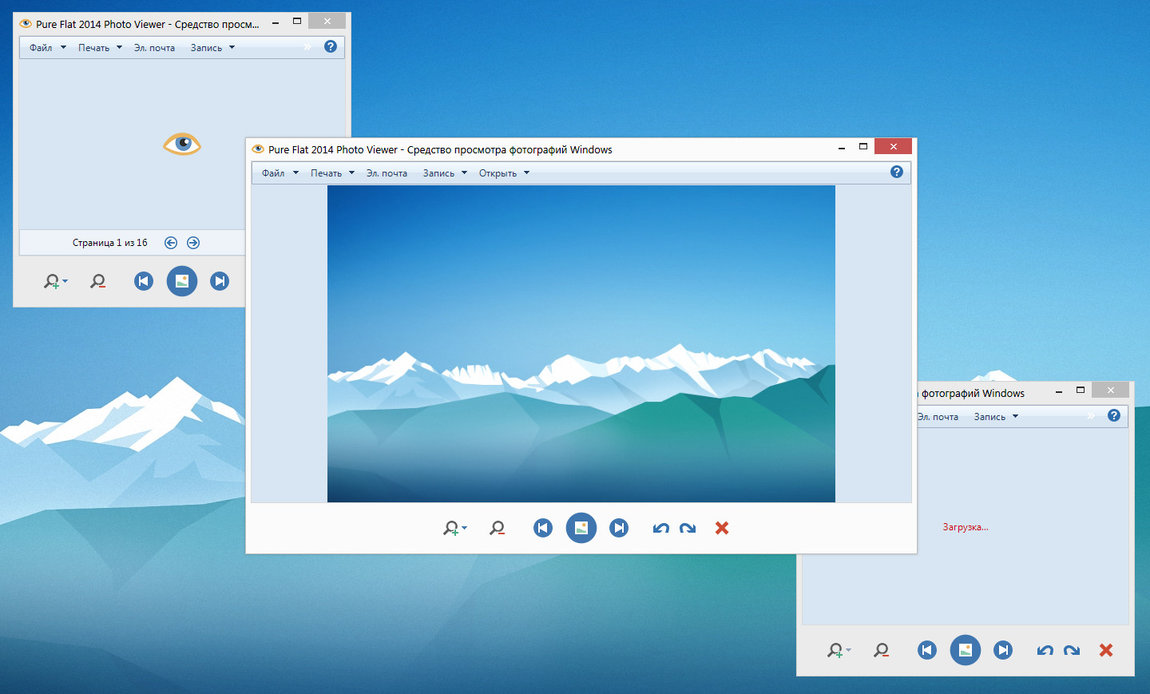The height and width of the screenshot is (694, 1150).
Task: Open Файл menu in top-left window
Action: 40,48
